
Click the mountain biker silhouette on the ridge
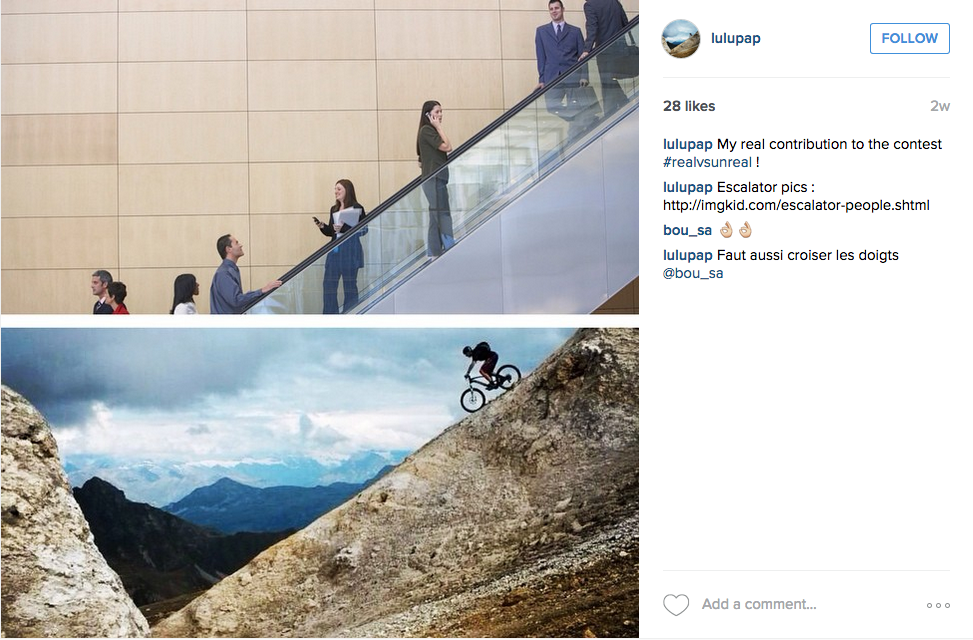[x=490, y=377]
